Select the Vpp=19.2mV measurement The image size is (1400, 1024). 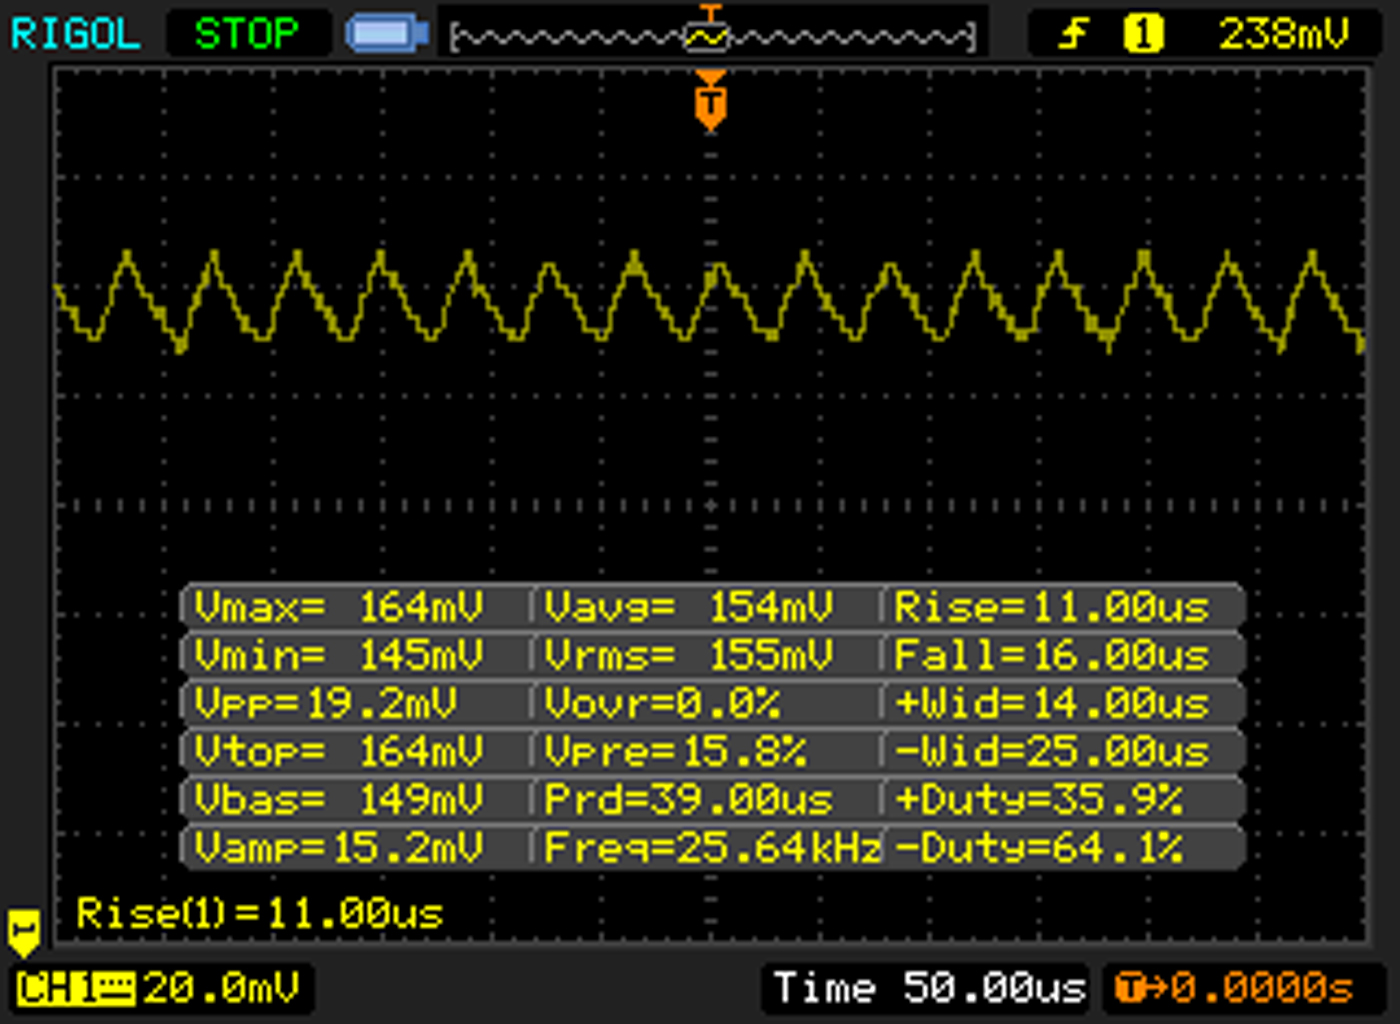pos(325,703)
